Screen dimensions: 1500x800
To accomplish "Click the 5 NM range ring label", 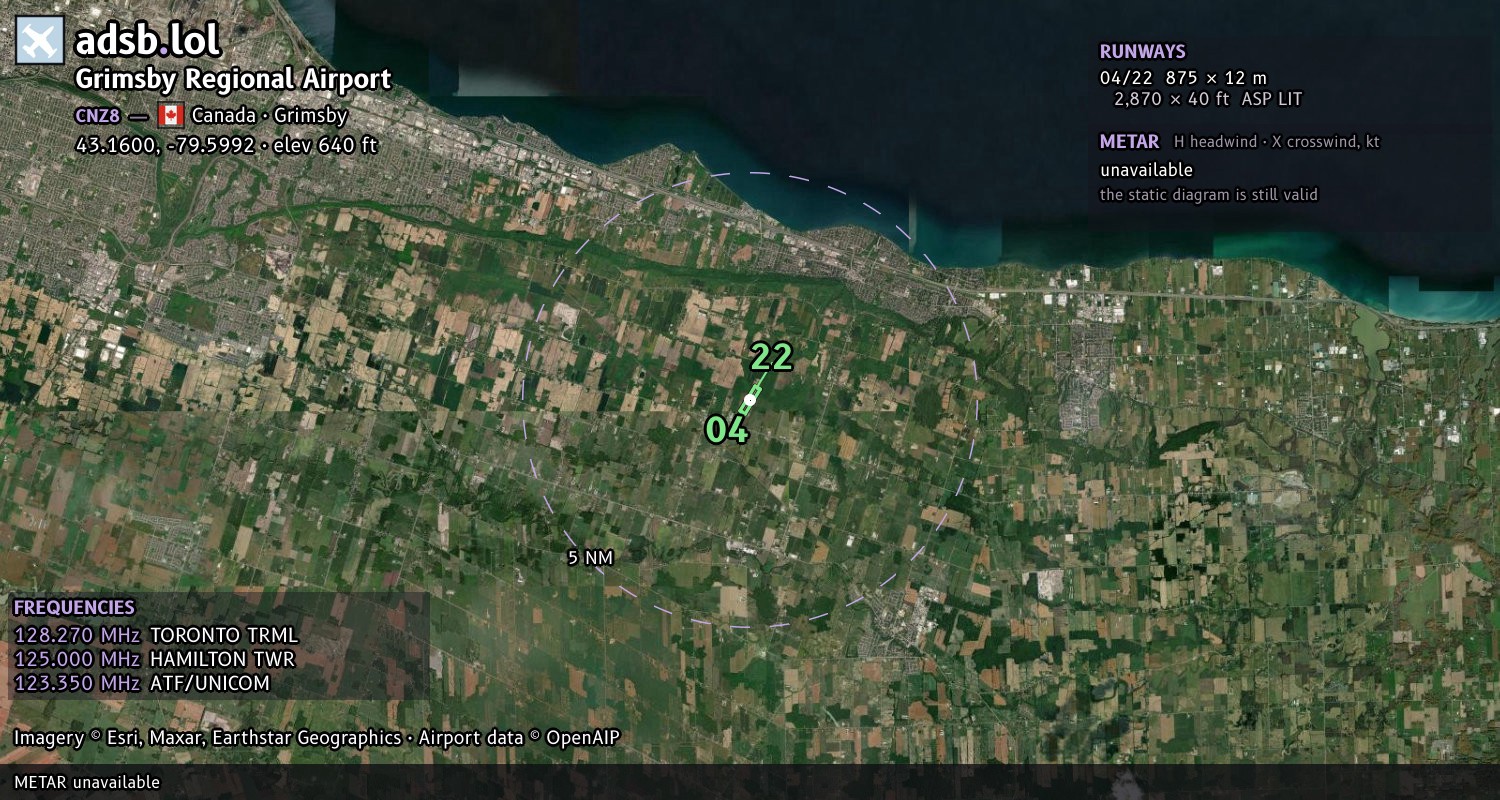I will pos(590,558).
